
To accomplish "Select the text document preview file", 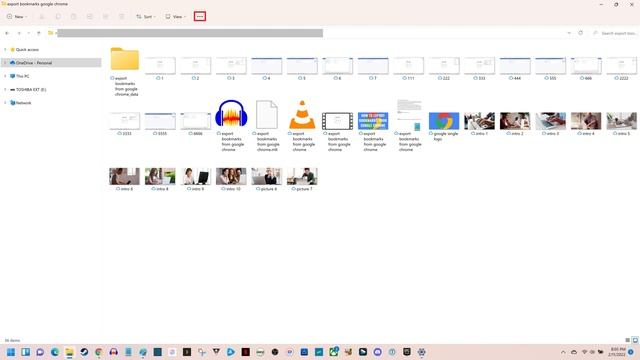I will coord(409,115).
